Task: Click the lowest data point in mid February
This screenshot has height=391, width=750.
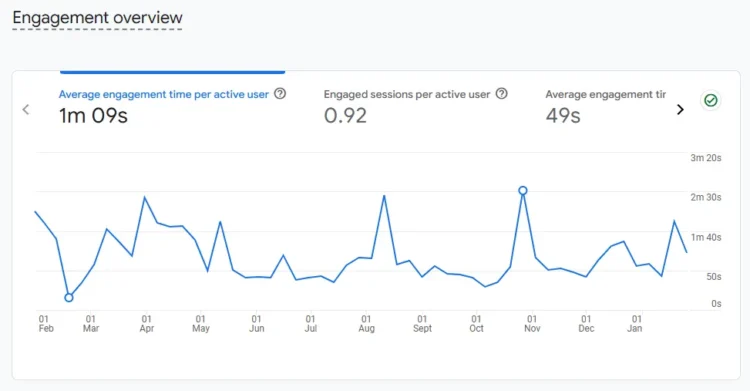Action: pos(69,298)
